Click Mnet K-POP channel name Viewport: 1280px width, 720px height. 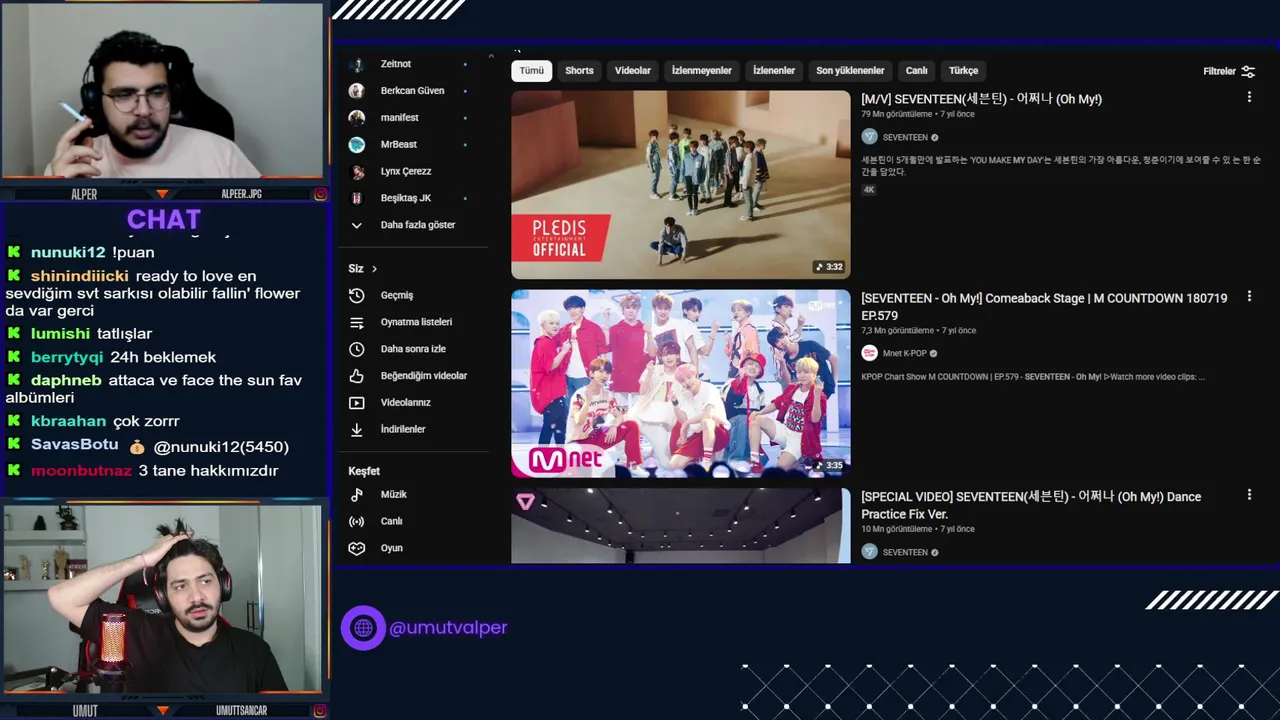(904, 353)
